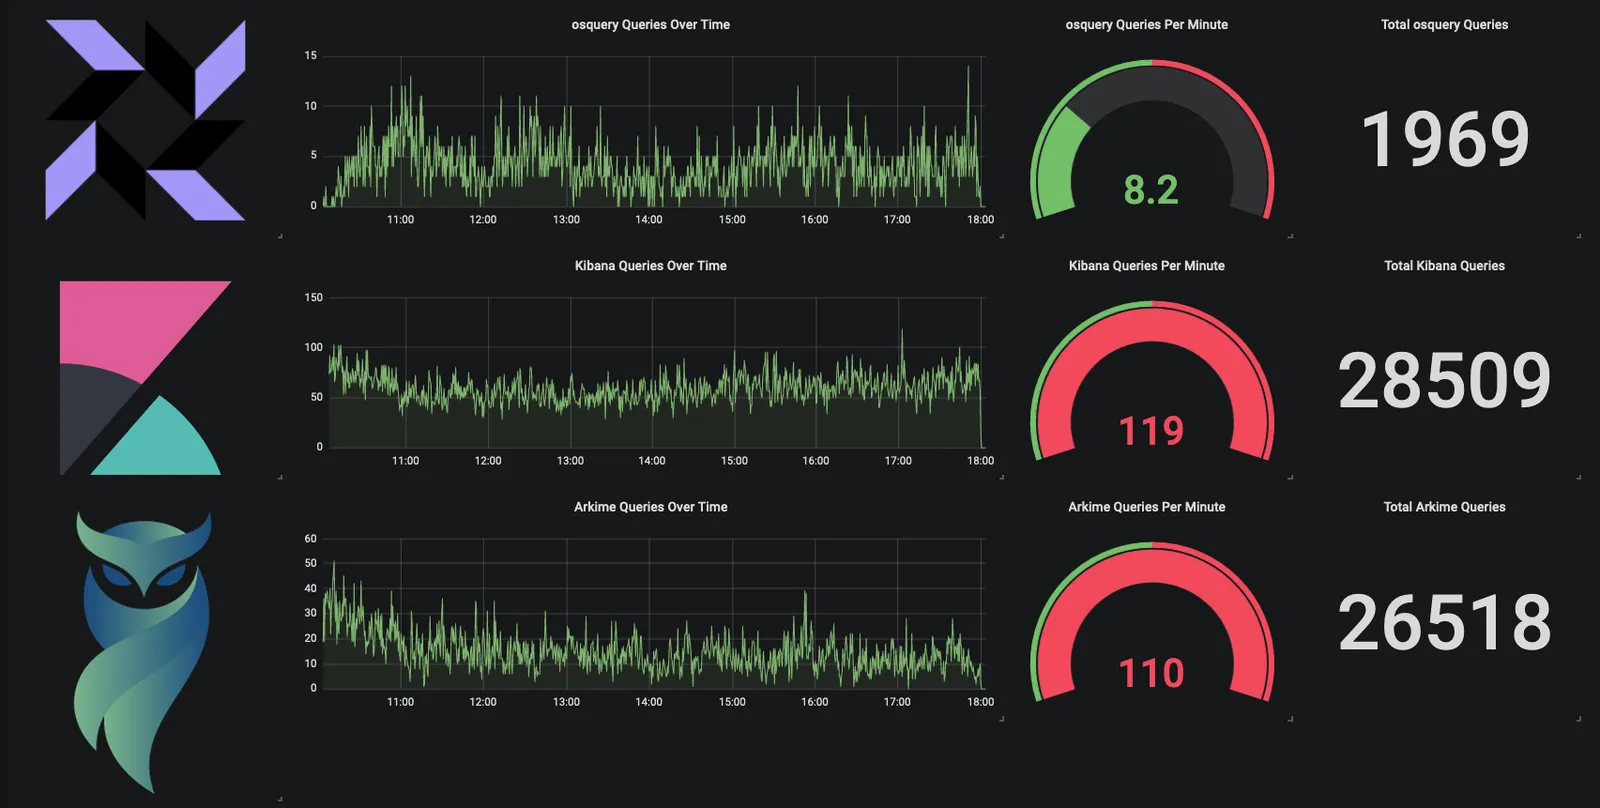This screenshot has width=1600, height=808.
Task: Open the Arkime Queries Over Time panel title
Action: click(x=651, y=507)
